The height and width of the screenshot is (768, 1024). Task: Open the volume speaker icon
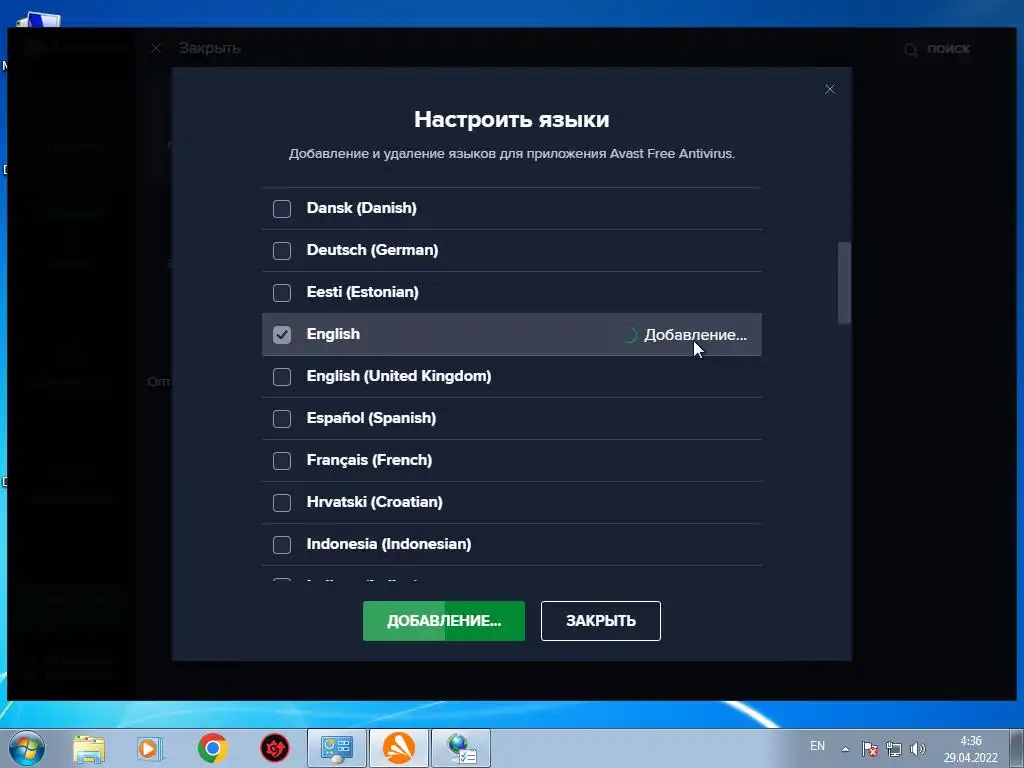(918, 749)
